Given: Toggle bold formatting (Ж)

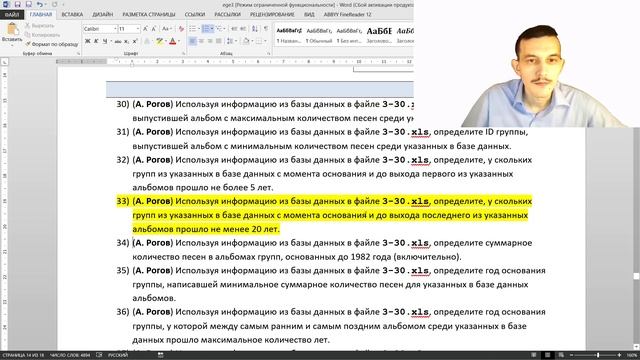Looking at the screenshot, I should [87, 41].
